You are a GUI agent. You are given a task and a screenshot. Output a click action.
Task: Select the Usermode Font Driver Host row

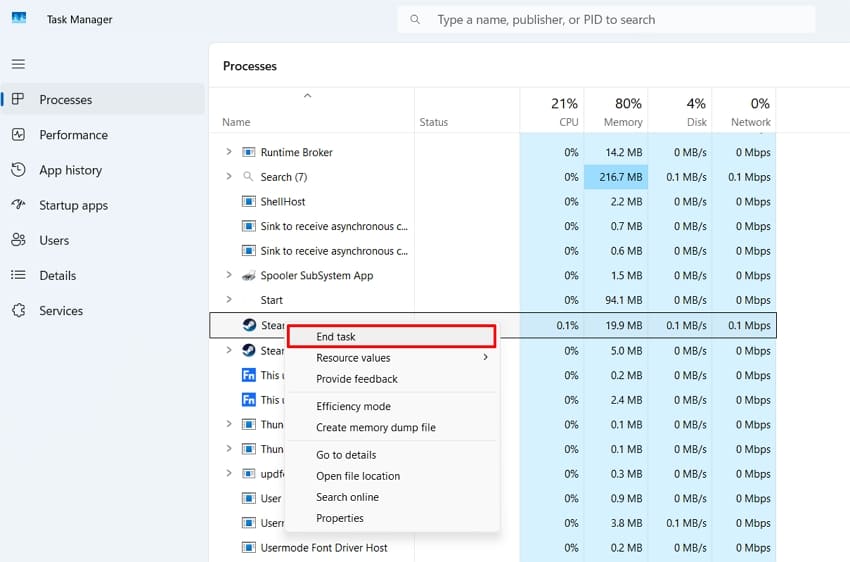click(x=492, y=547)
